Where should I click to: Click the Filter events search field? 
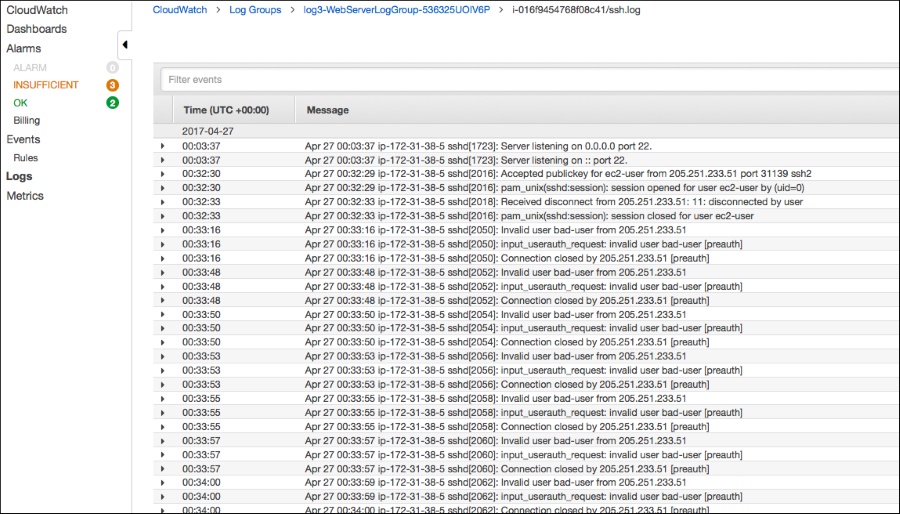coord(529,80)
